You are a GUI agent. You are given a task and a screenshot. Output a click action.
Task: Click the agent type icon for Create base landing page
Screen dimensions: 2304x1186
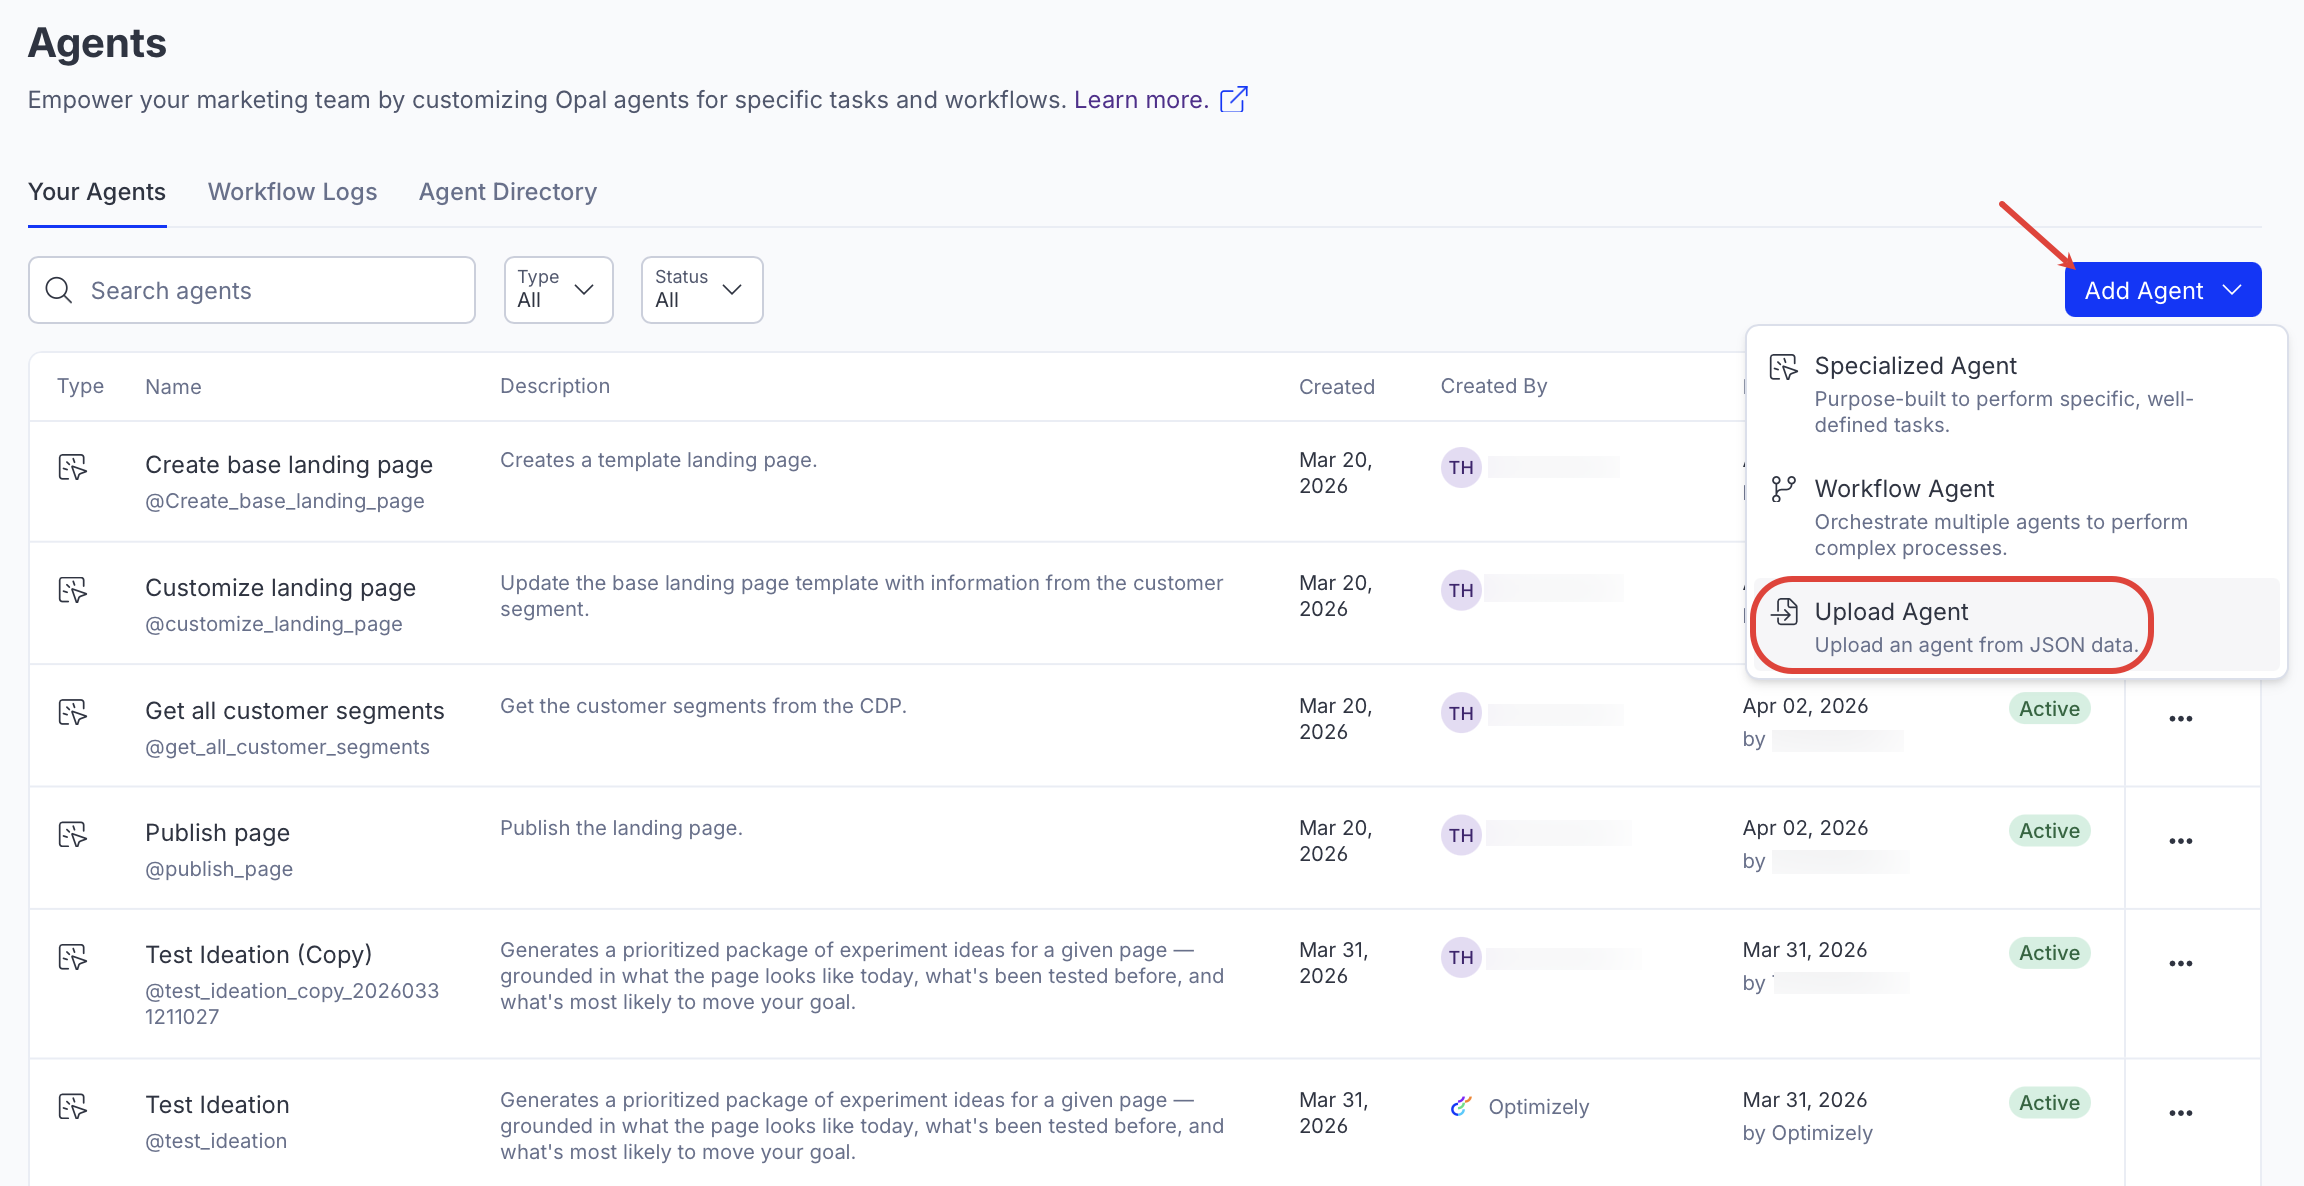pos(73,467)
